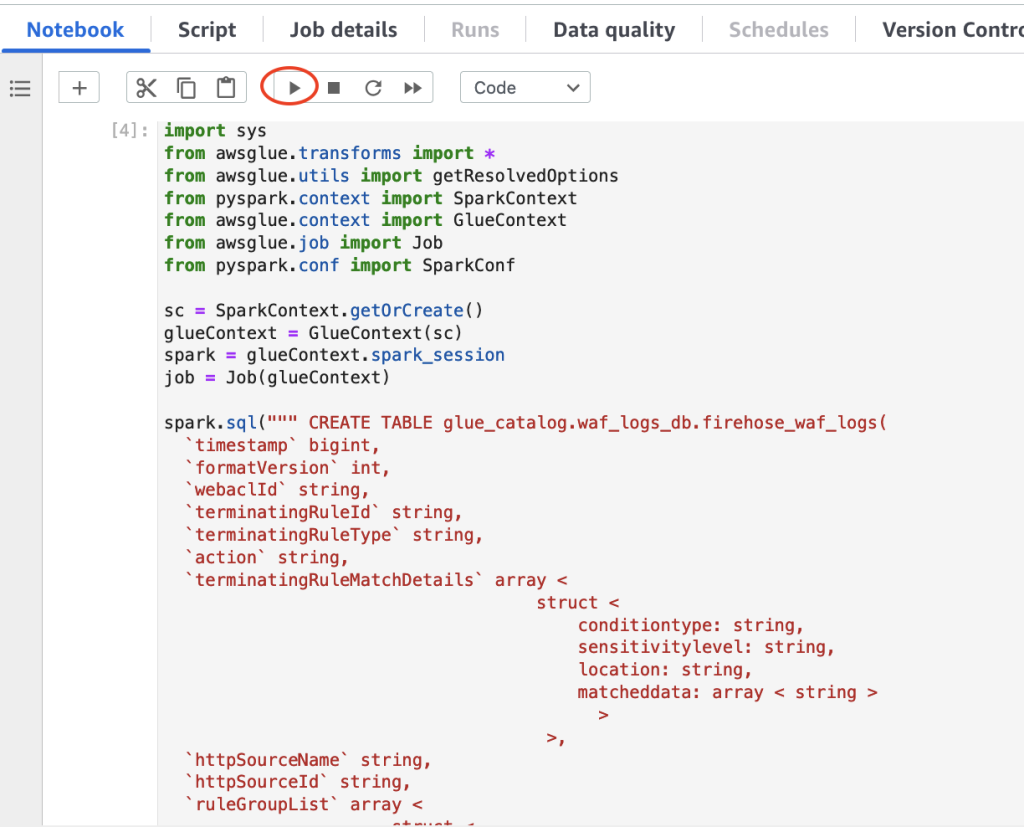1024x827 pixels.
Task: Open the table of contents sidebar icon
Action: click(20, 88)
